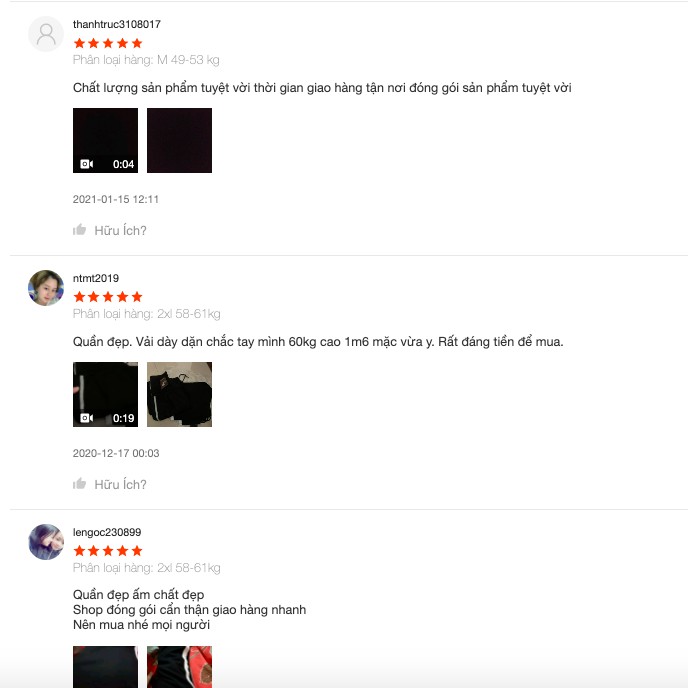The height and width of the screenshot is (688, 688).
Task: Open the dark photo beside the 0:04 video
Action: tap(179, 140)
